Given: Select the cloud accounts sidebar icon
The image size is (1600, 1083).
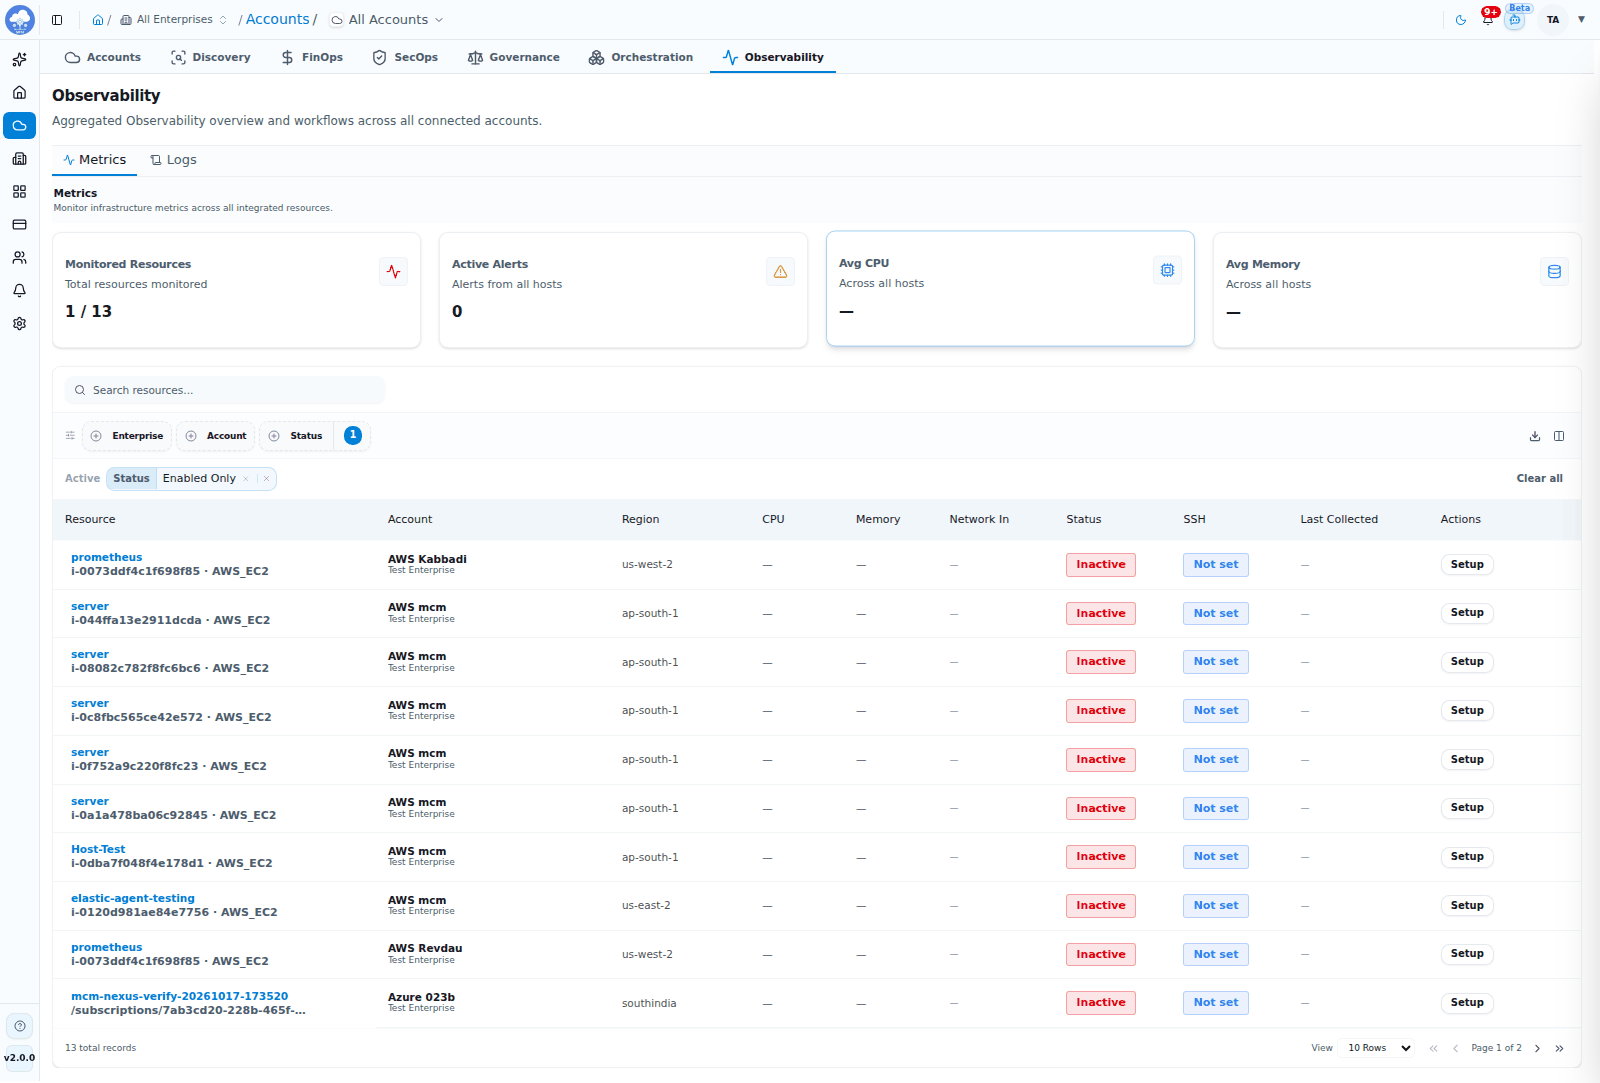Looking at the screenshot, I should point(19,126).
